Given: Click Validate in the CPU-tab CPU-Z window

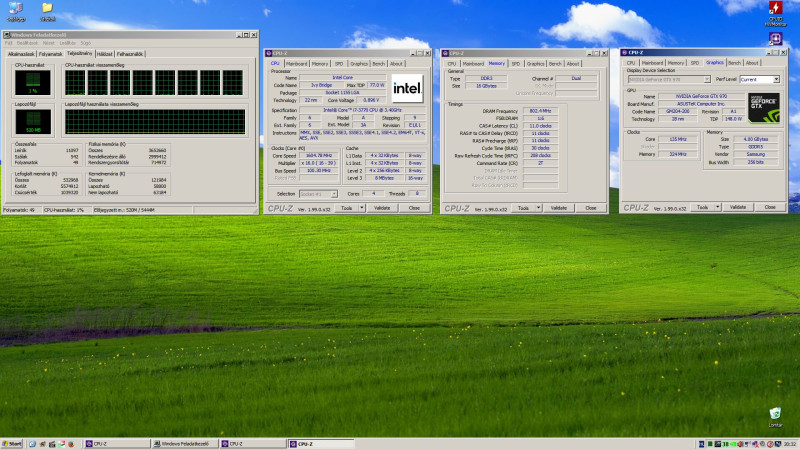Looking at the screenshot, I should (x=382, y=208).
